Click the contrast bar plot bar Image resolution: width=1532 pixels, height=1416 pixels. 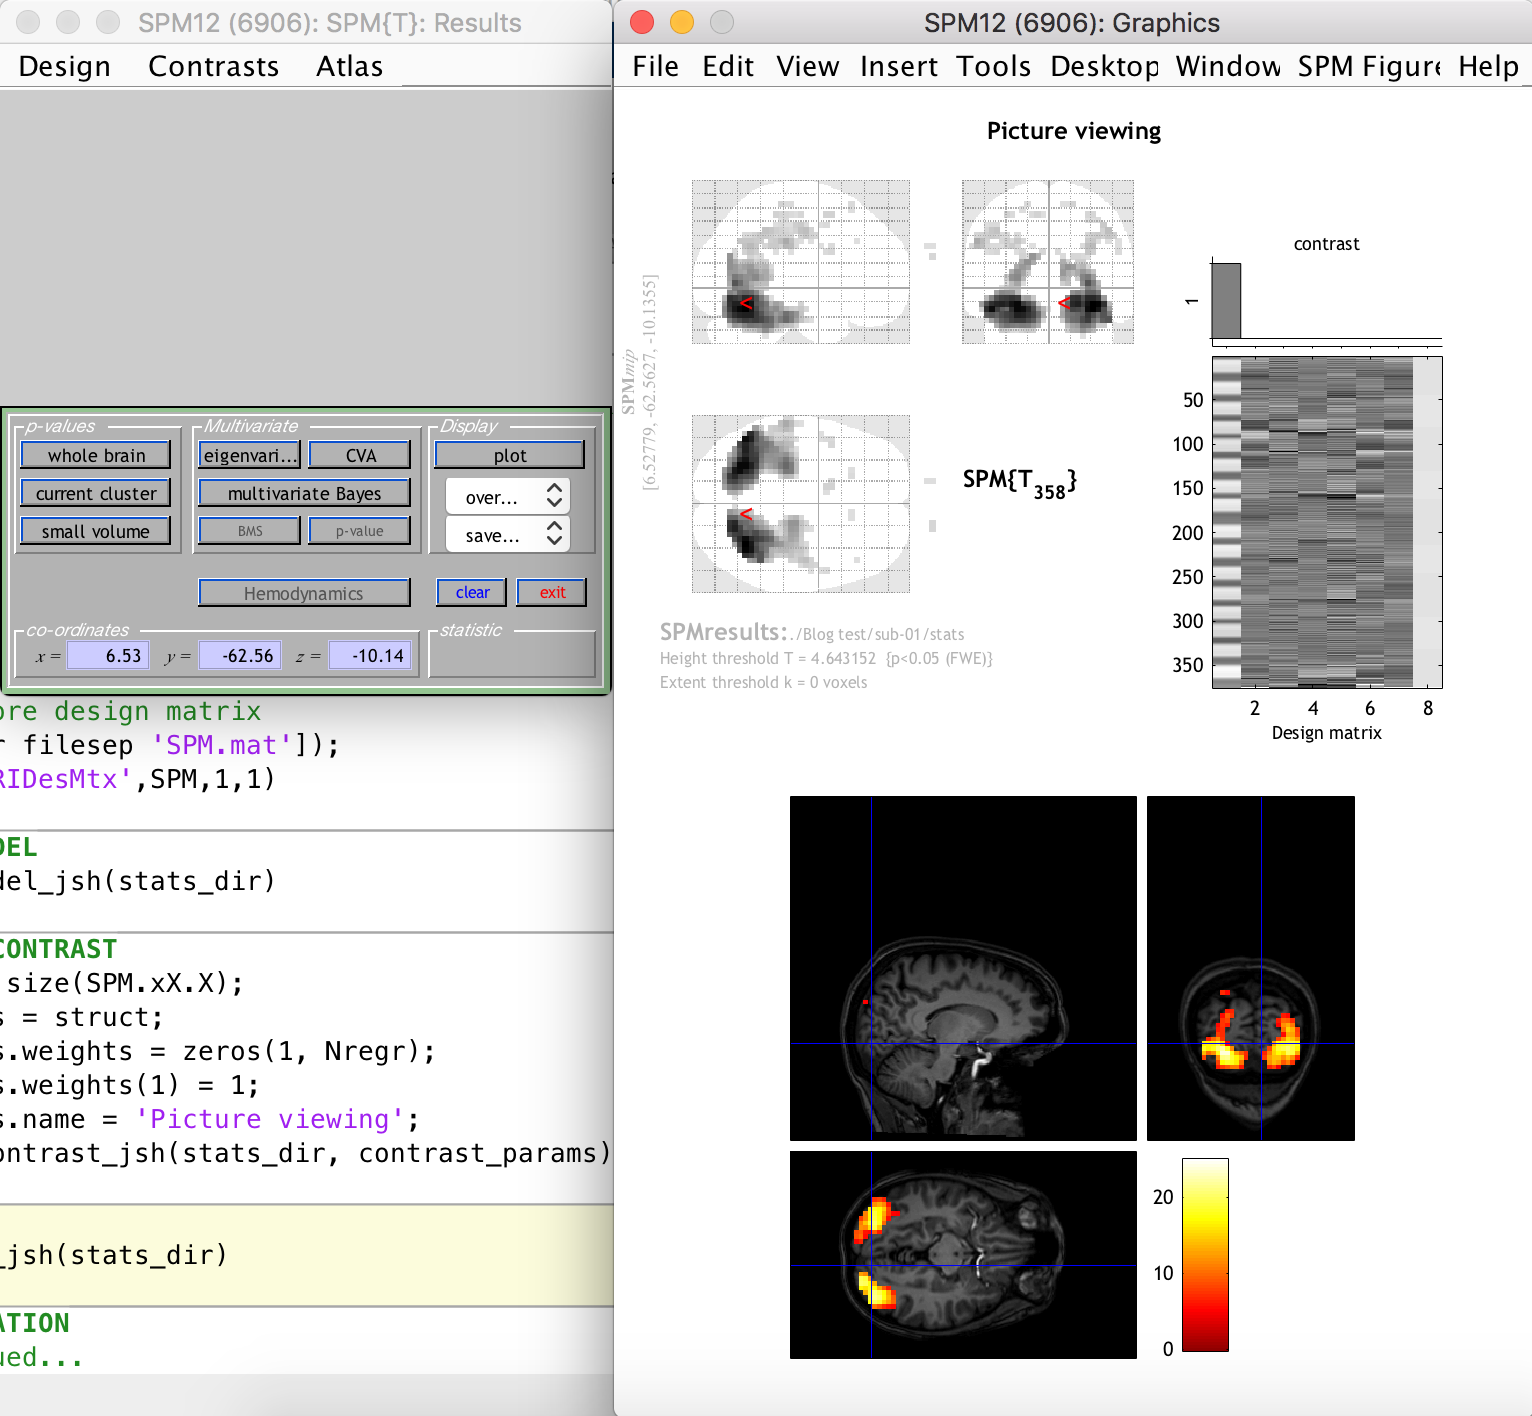[1226, 301]
